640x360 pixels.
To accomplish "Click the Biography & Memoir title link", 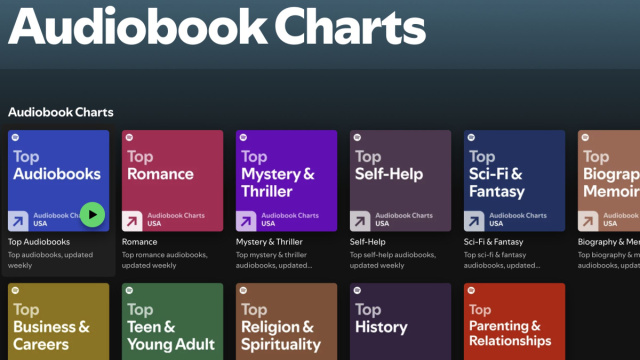I will (609, 242).
